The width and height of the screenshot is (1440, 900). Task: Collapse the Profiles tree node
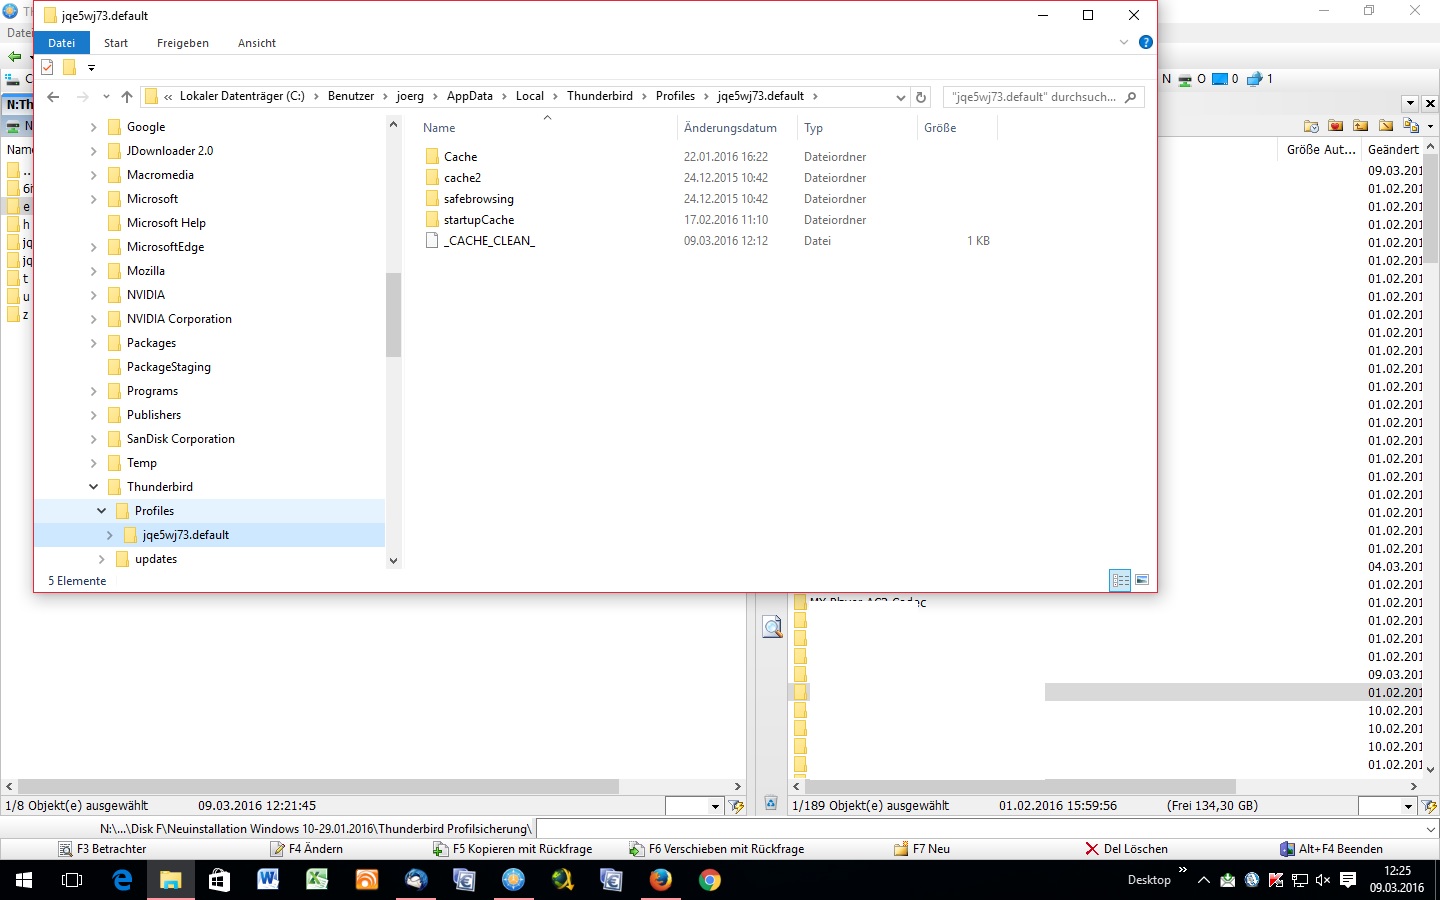[101, 511]
